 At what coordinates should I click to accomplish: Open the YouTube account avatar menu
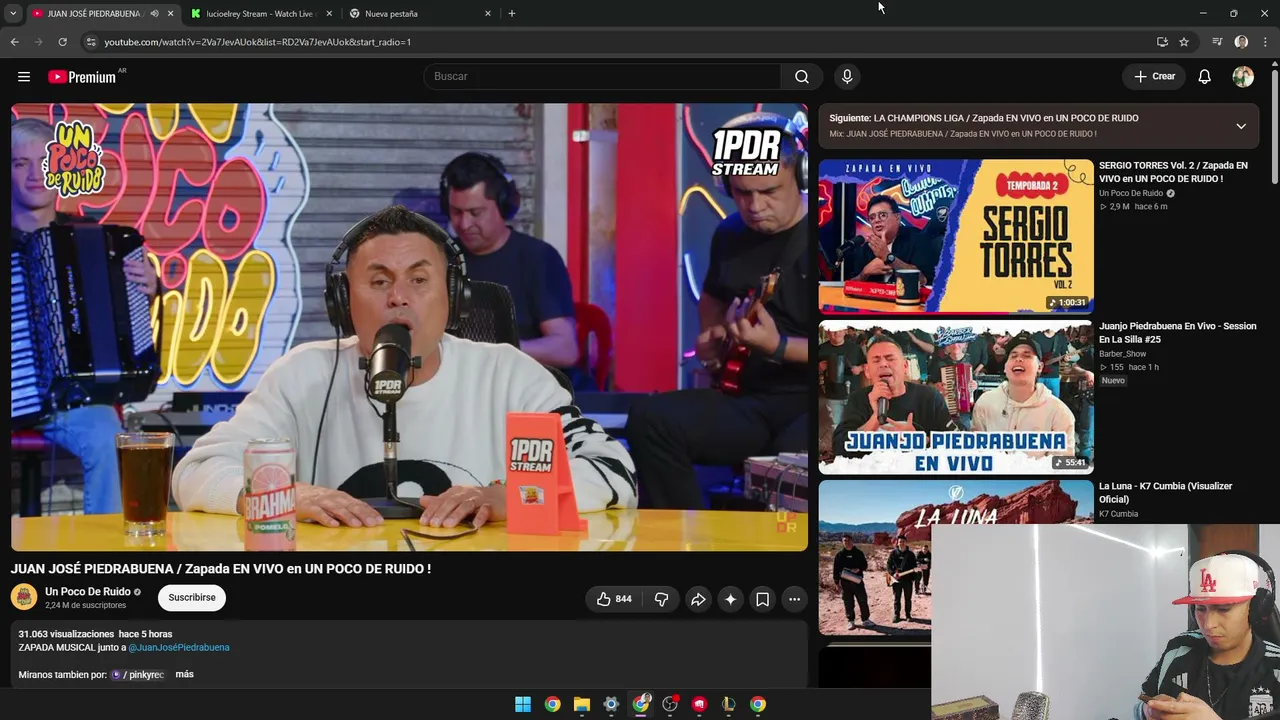pyautogui.click(x=1243, y=77)
